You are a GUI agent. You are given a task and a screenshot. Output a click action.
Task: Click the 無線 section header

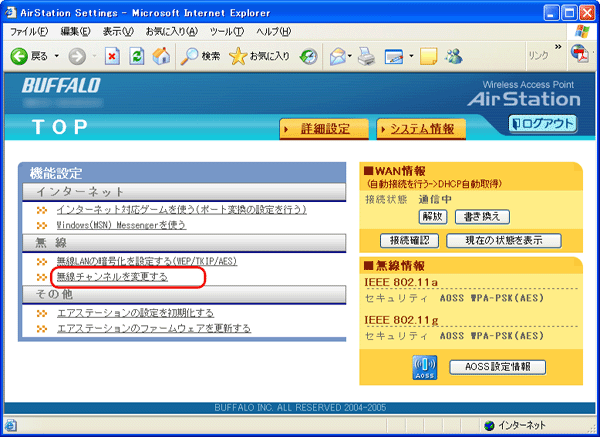click(184, 243)
